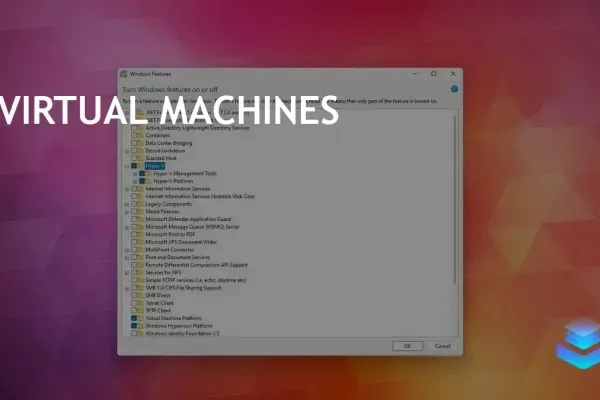
Task: Select "Simple TCPIP services" row text
Action: point(196,280)
